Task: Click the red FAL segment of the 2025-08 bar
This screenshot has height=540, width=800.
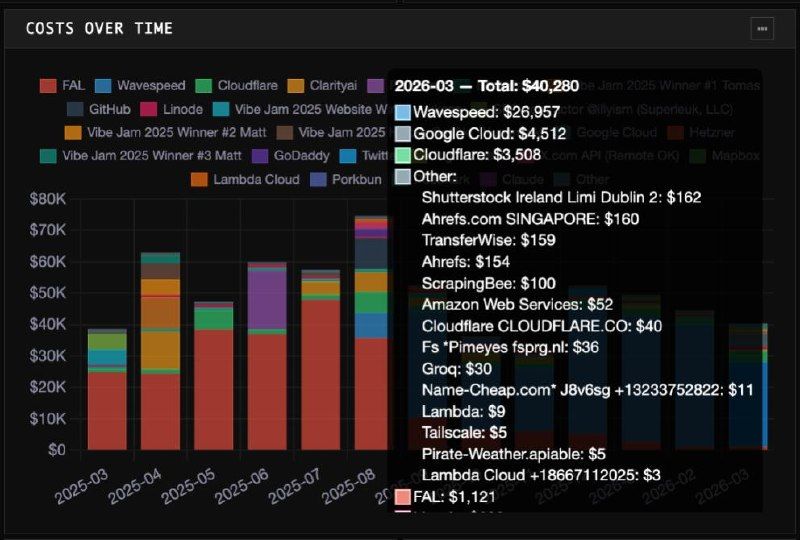Action: coord(371,394)
